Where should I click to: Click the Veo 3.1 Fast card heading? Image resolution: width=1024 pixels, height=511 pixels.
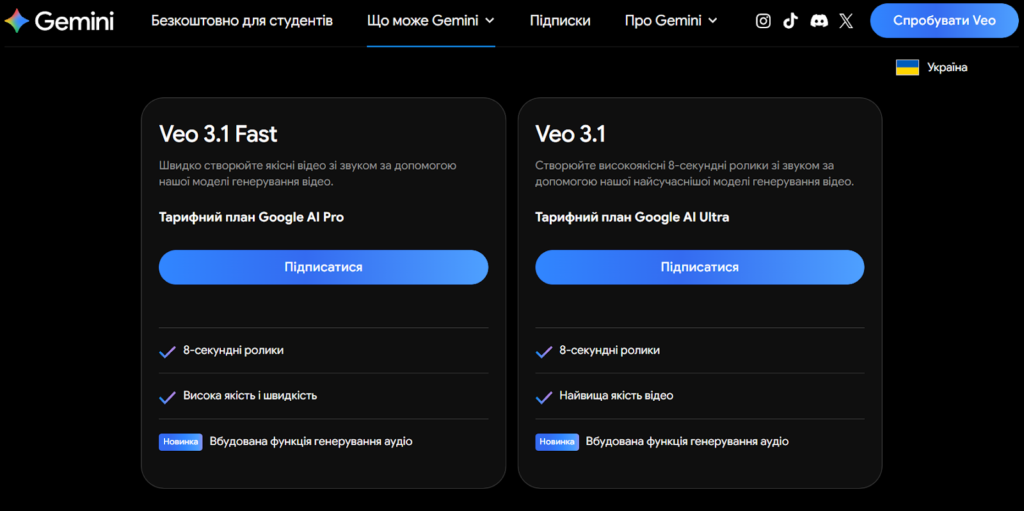[218, 134]
